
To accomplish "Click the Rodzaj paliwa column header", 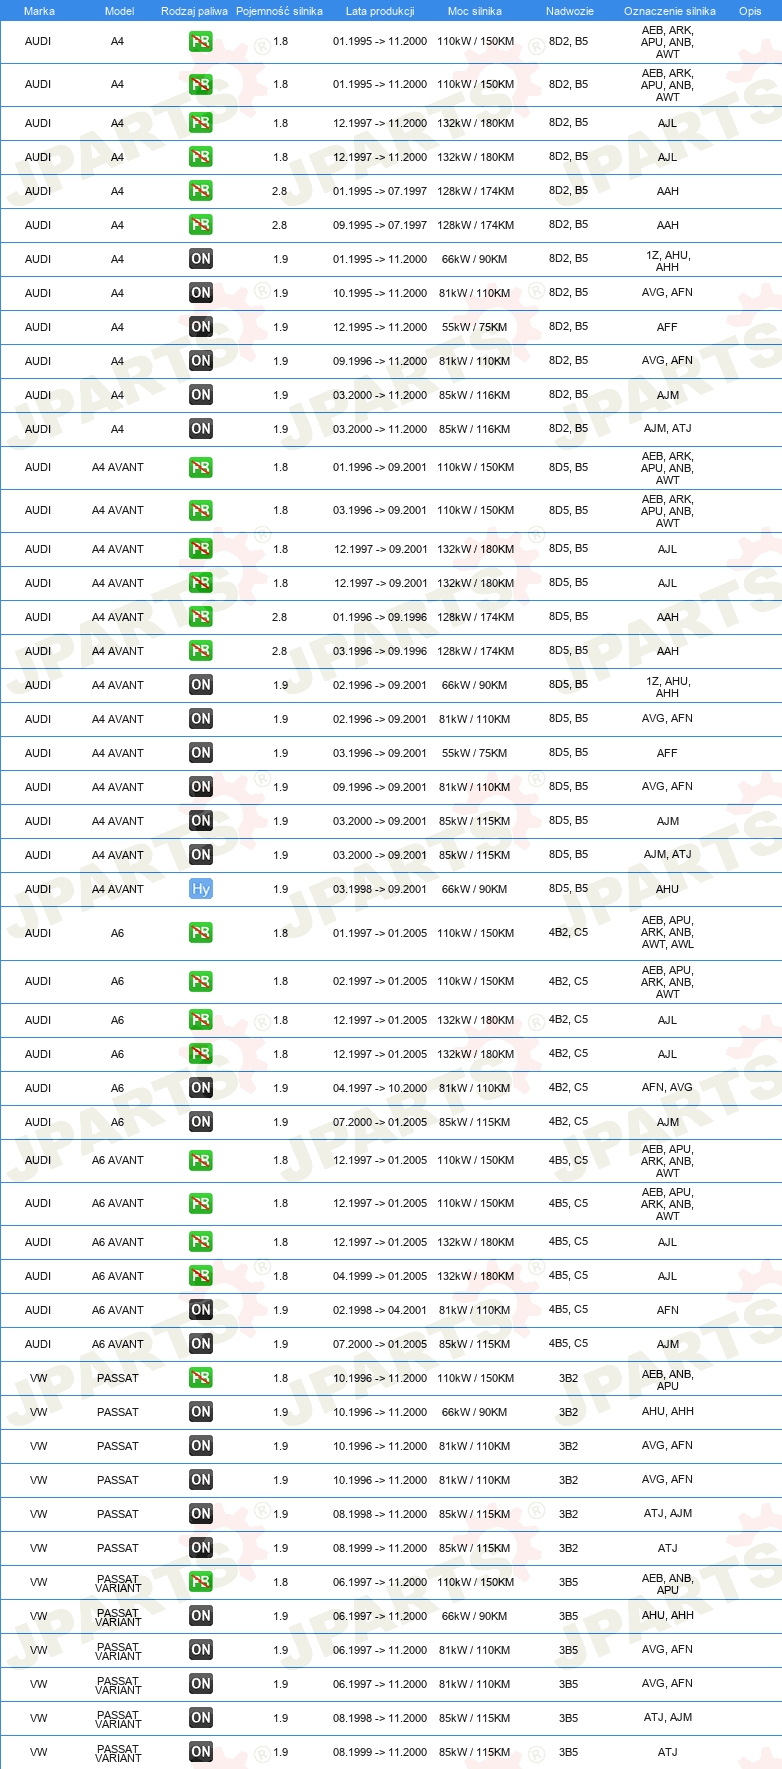I will [x=194, y=11].
